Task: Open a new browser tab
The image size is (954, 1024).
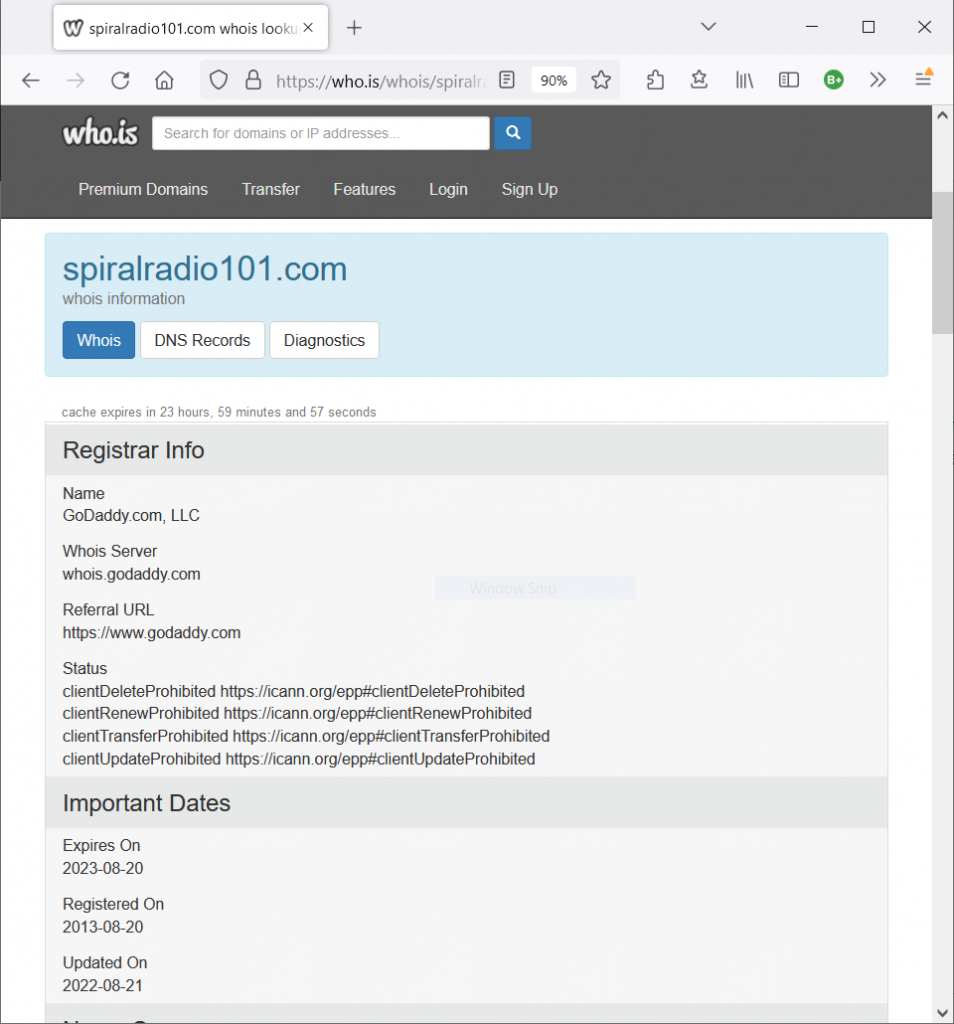Action: (x=354, y=27)
